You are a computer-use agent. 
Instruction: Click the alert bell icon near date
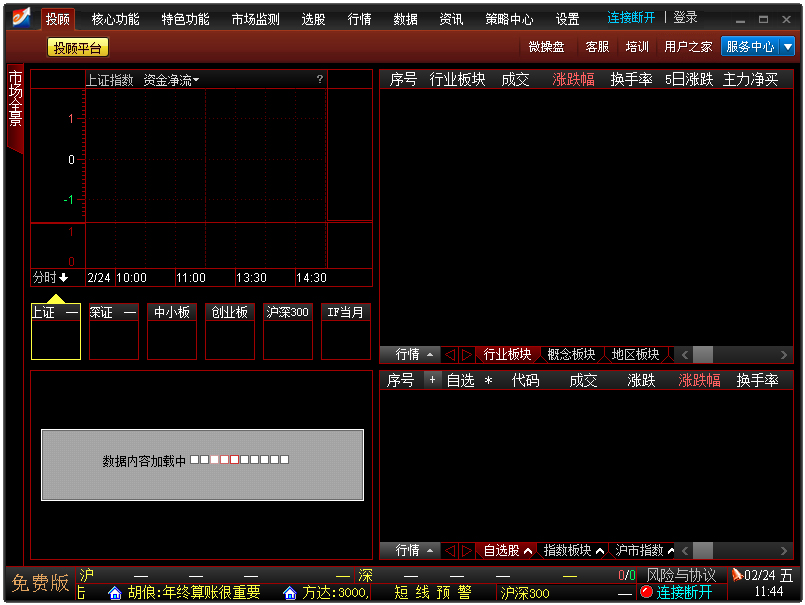737,574
